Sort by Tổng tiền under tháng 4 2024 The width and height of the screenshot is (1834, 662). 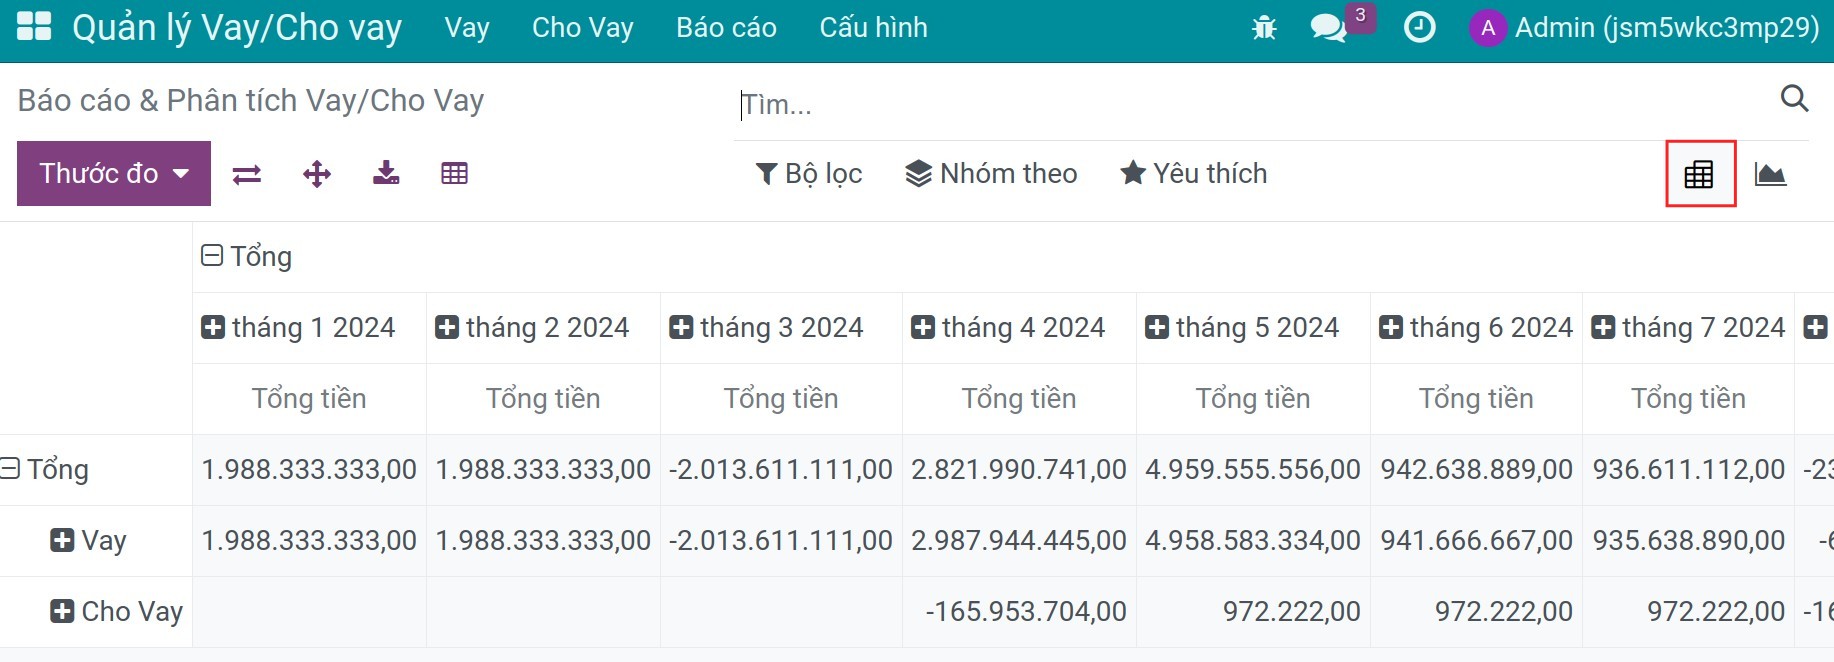1019,399
